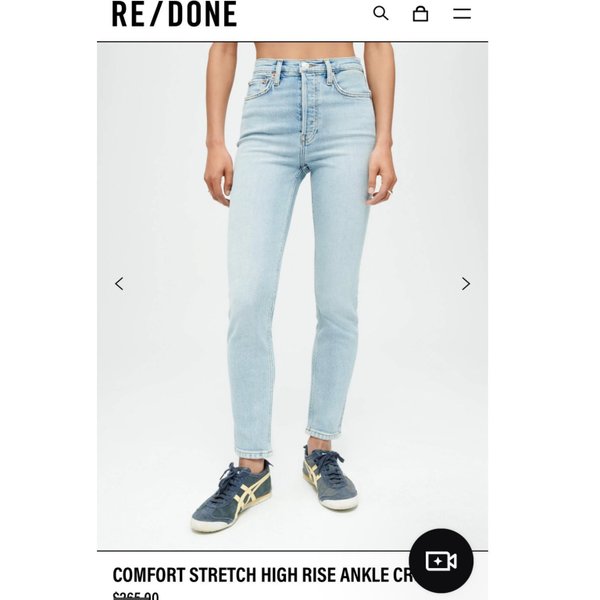
Task: Show next product image with right arrow
Action: tap(466, 284)
